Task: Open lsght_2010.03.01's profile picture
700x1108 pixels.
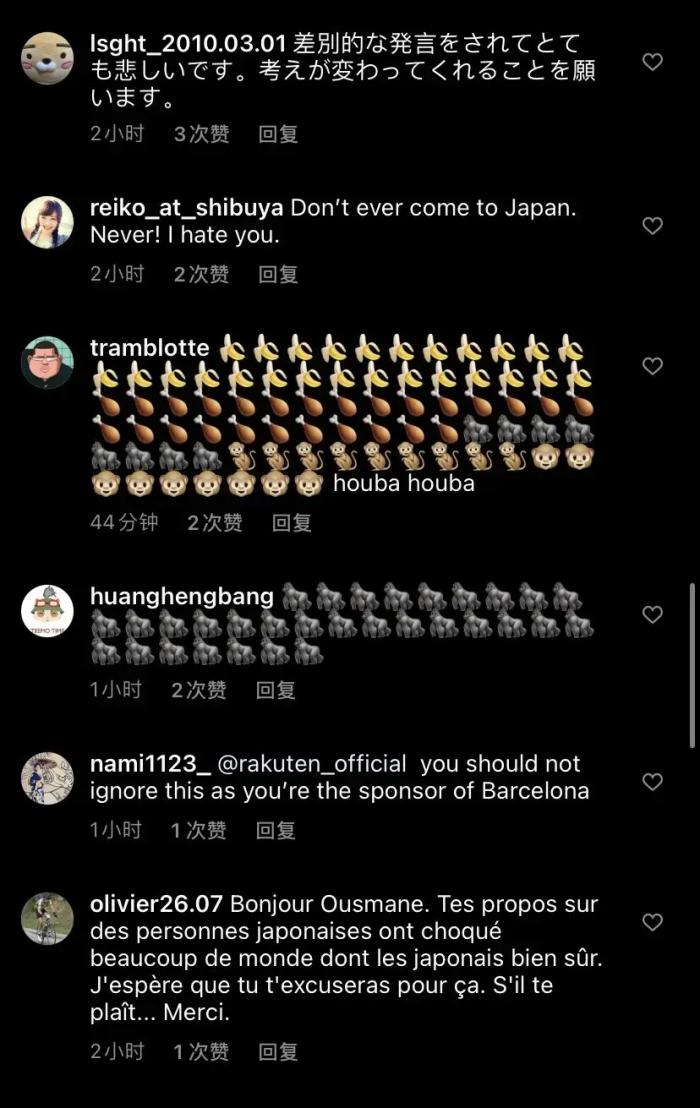Action: point(47,58)
